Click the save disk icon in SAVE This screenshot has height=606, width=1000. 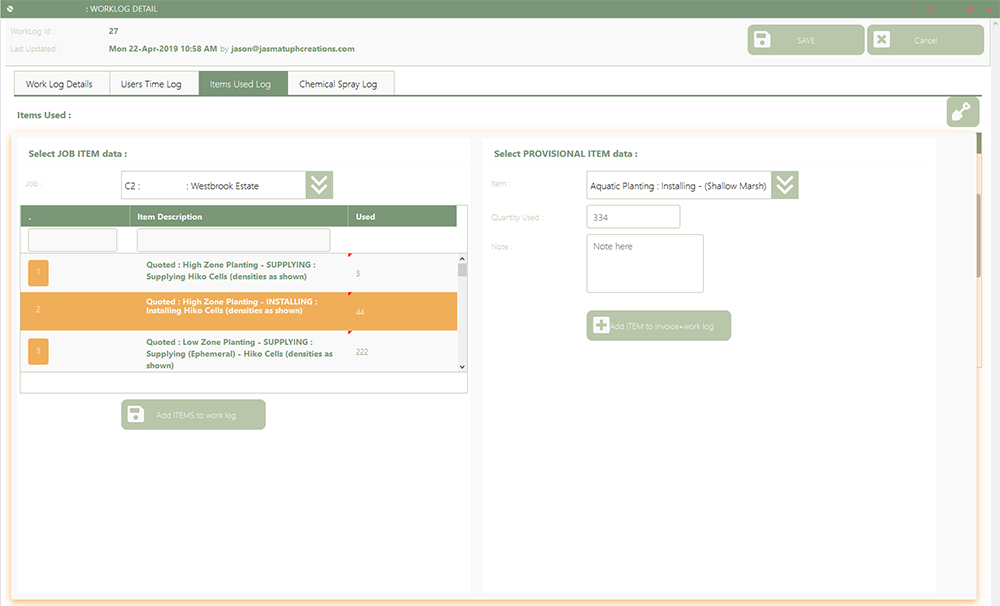[x=762, y=40]
